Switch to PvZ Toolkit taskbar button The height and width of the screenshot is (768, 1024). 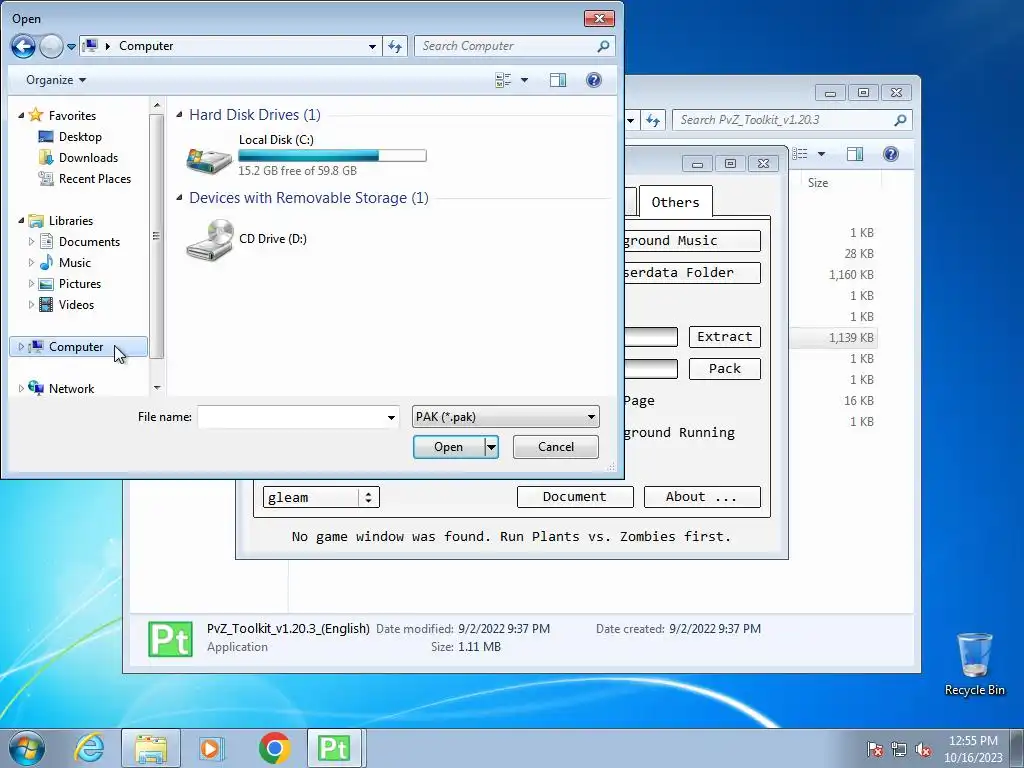pyautogui.click(x=334, y=748)
